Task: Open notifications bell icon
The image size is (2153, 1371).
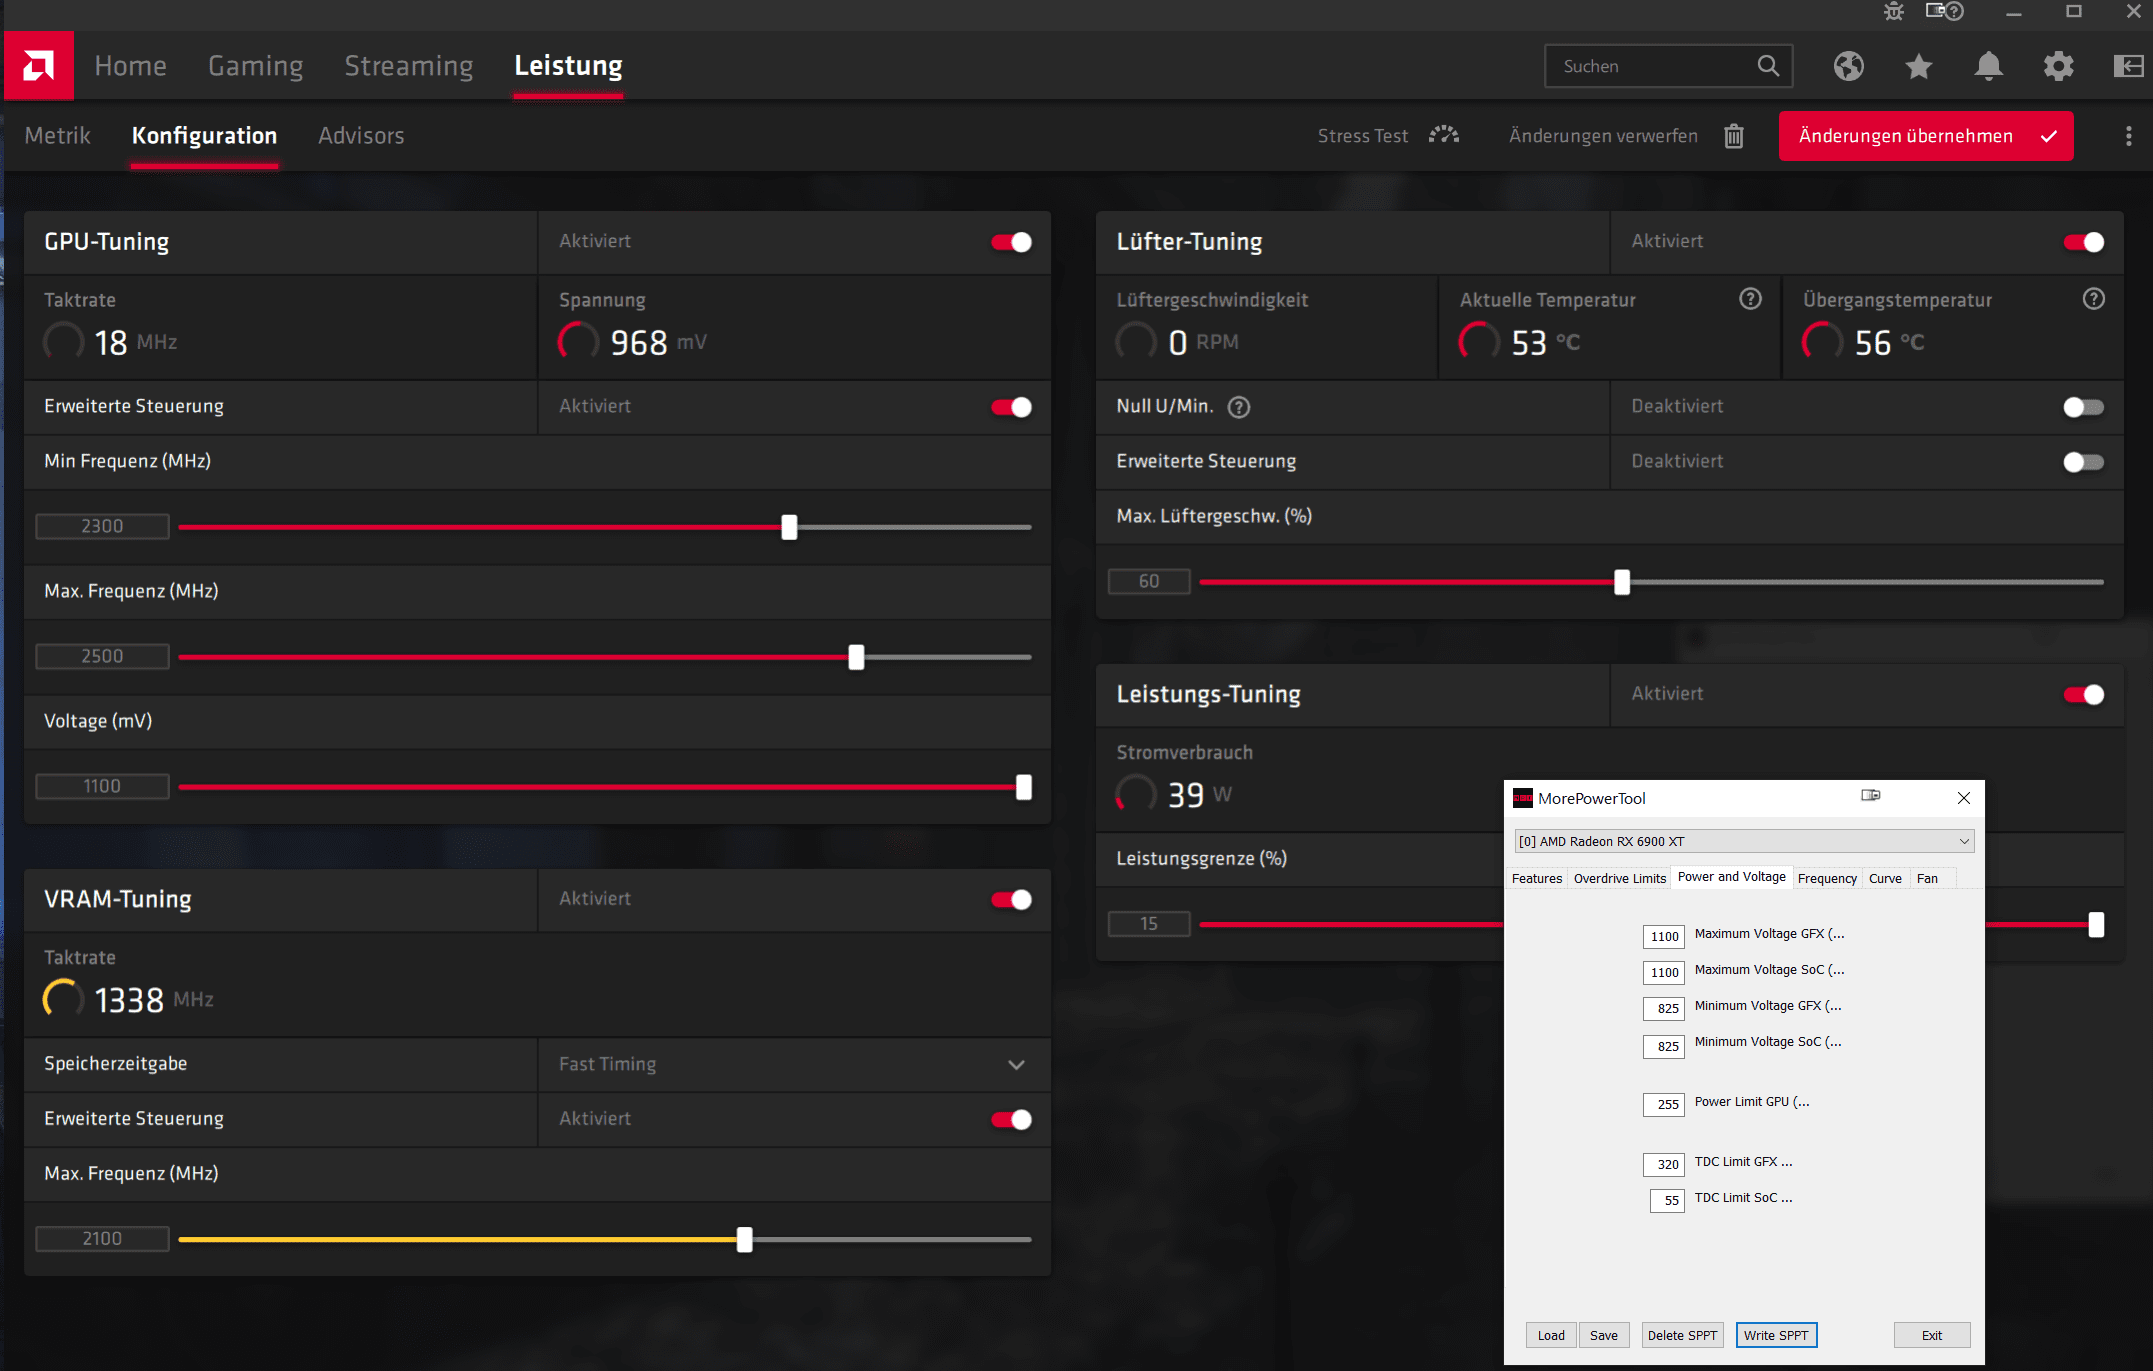Action: point(1988,66)
